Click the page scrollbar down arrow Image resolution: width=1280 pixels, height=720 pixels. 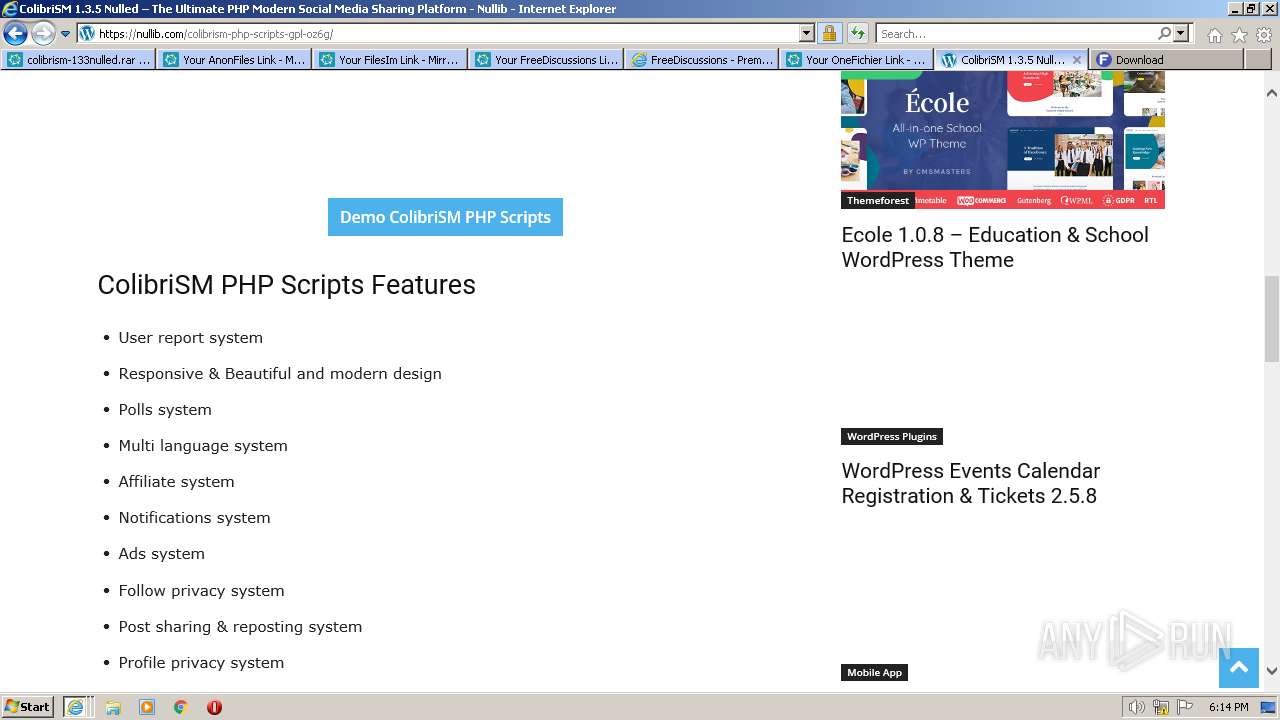coord(1272,672)
